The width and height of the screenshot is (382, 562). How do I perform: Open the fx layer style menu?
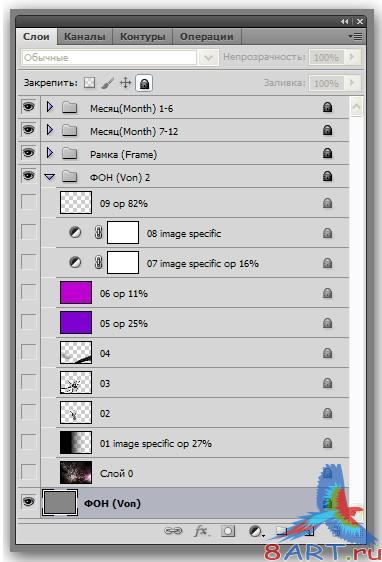201,531
